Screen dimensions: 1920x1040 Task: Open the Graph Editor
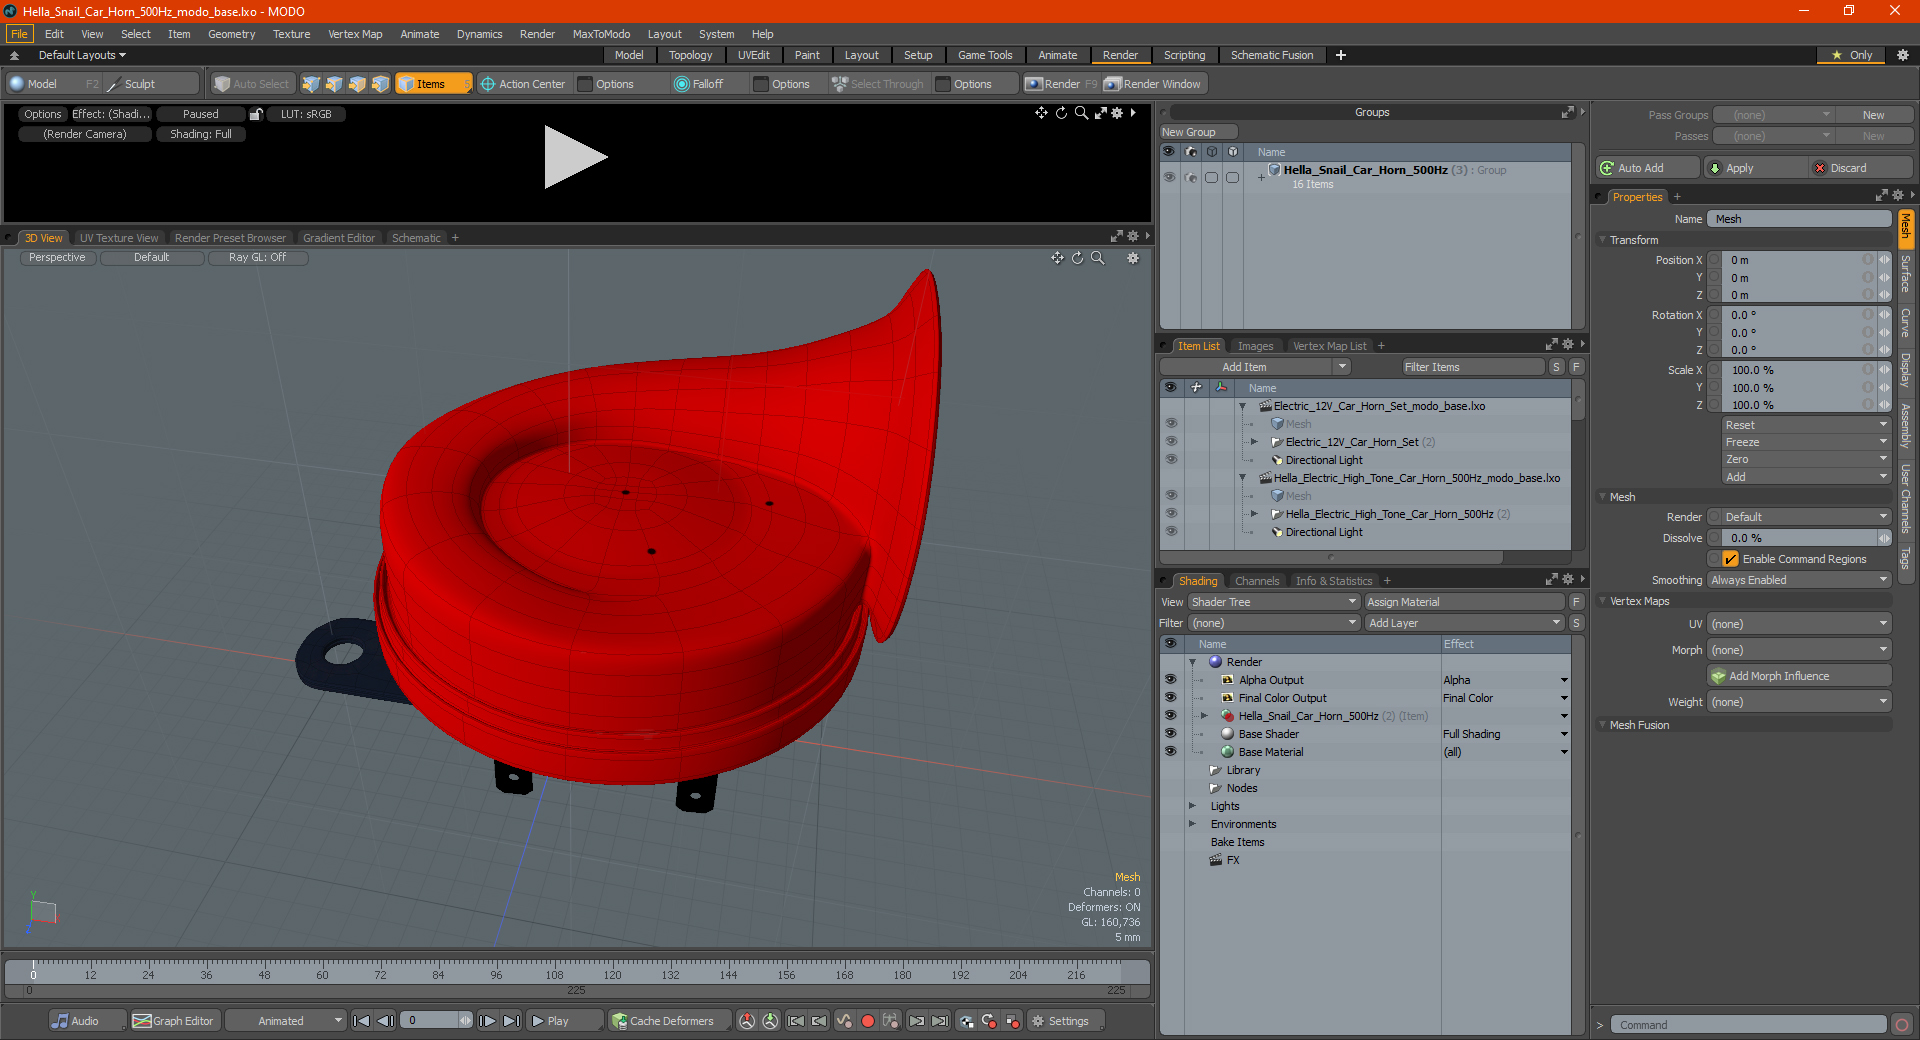point(173,1021)
